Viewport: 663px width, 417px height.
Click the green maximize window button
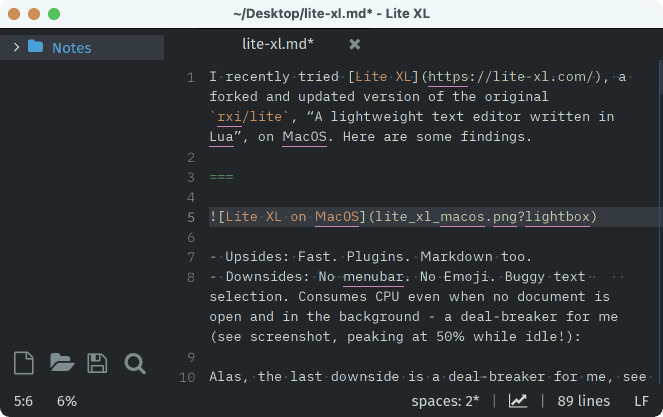[x=53, y=14]
